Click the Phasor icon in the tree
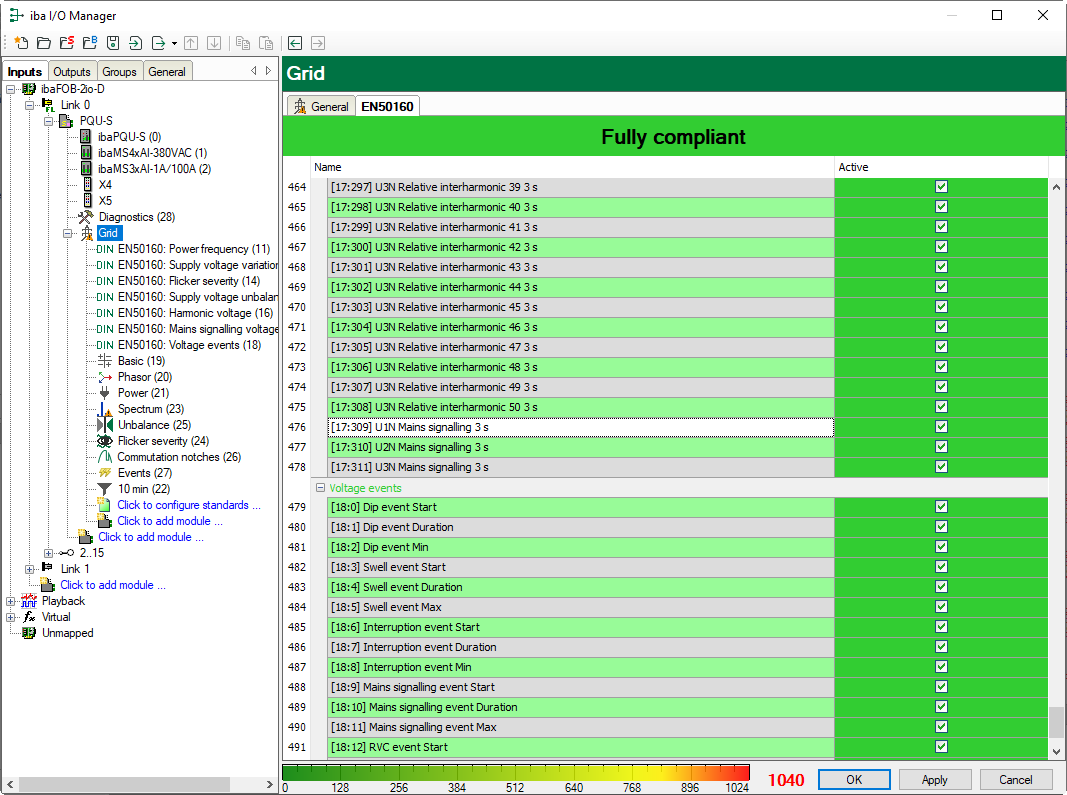 tap(104, 377)
